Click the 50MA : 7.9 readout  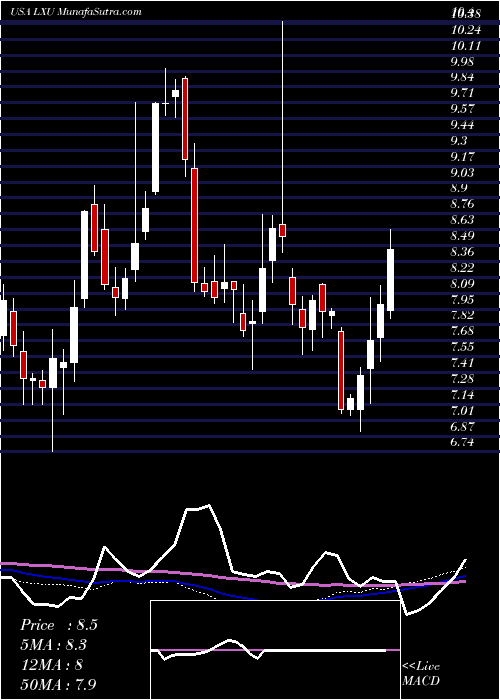(x=58, y=684)
